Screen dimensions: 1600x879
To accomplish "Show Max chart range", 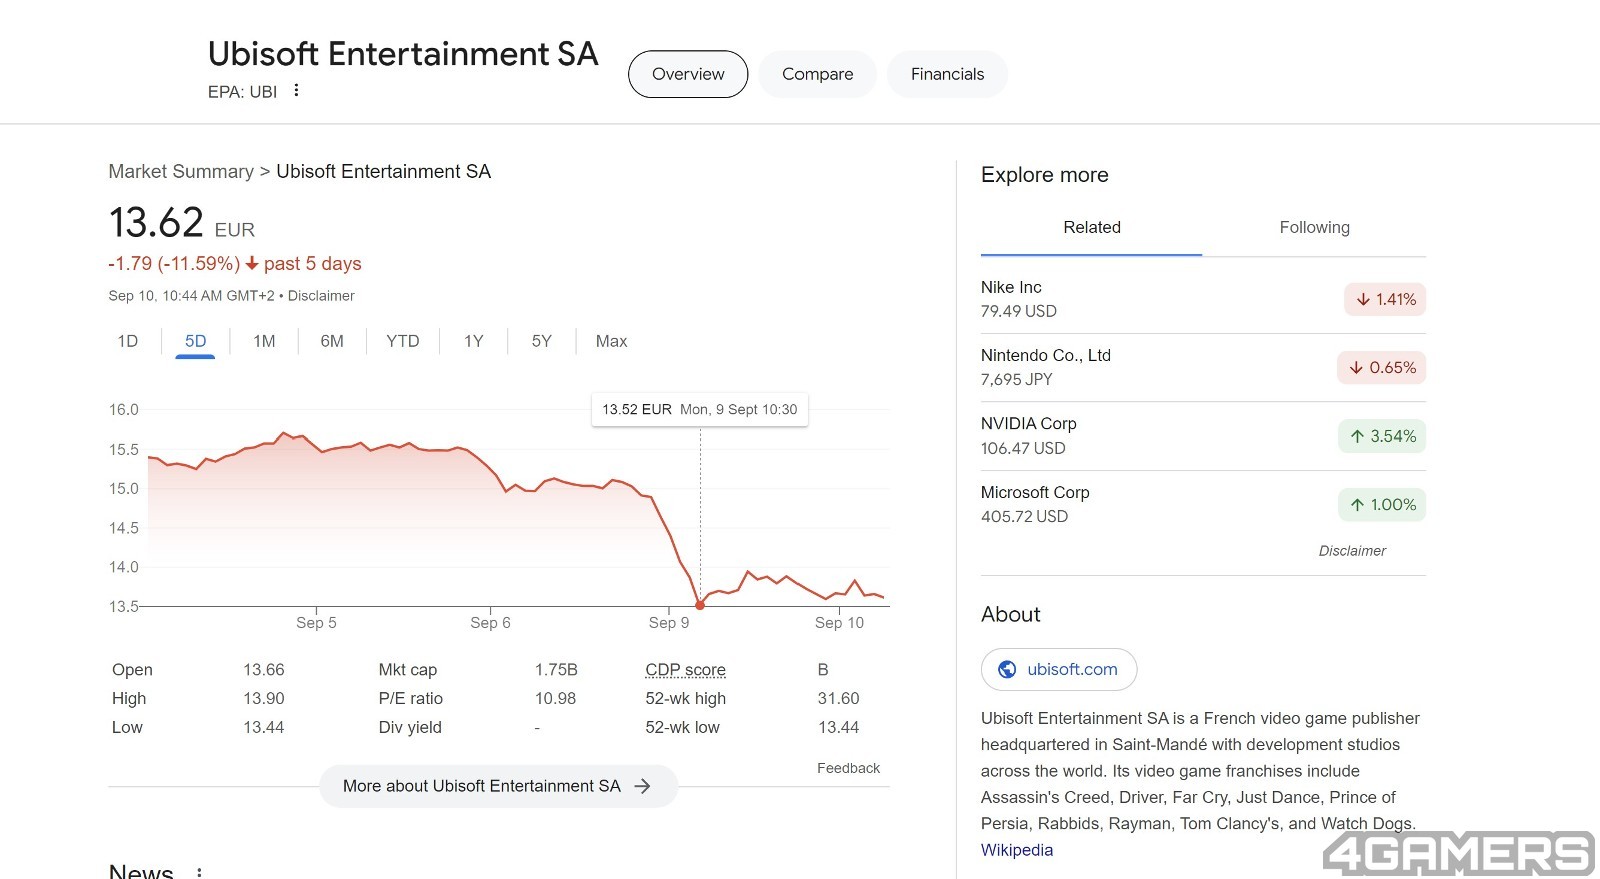I will (612, 341).
